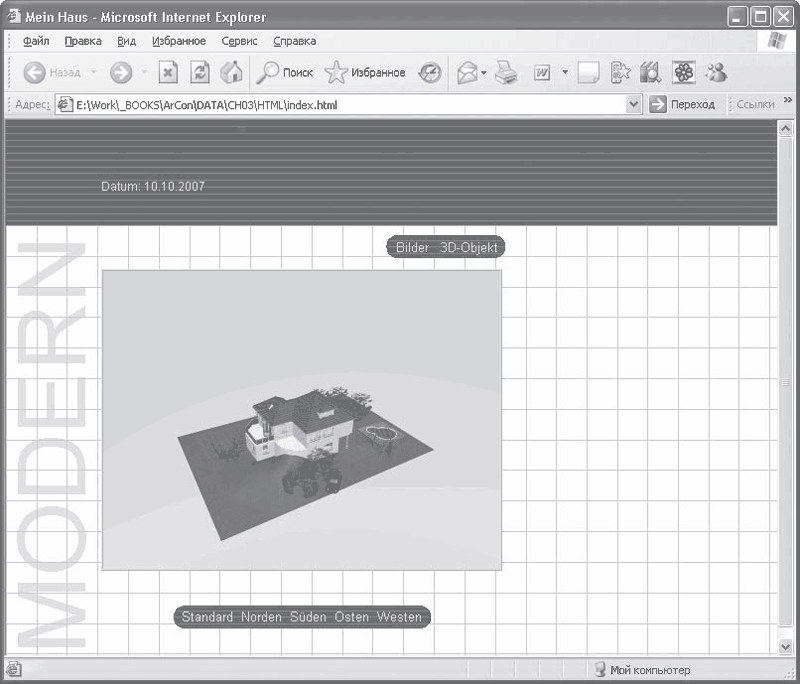This screenshot has width=800, height=684.
Task: Select the Westen view link
Action: 399,617
